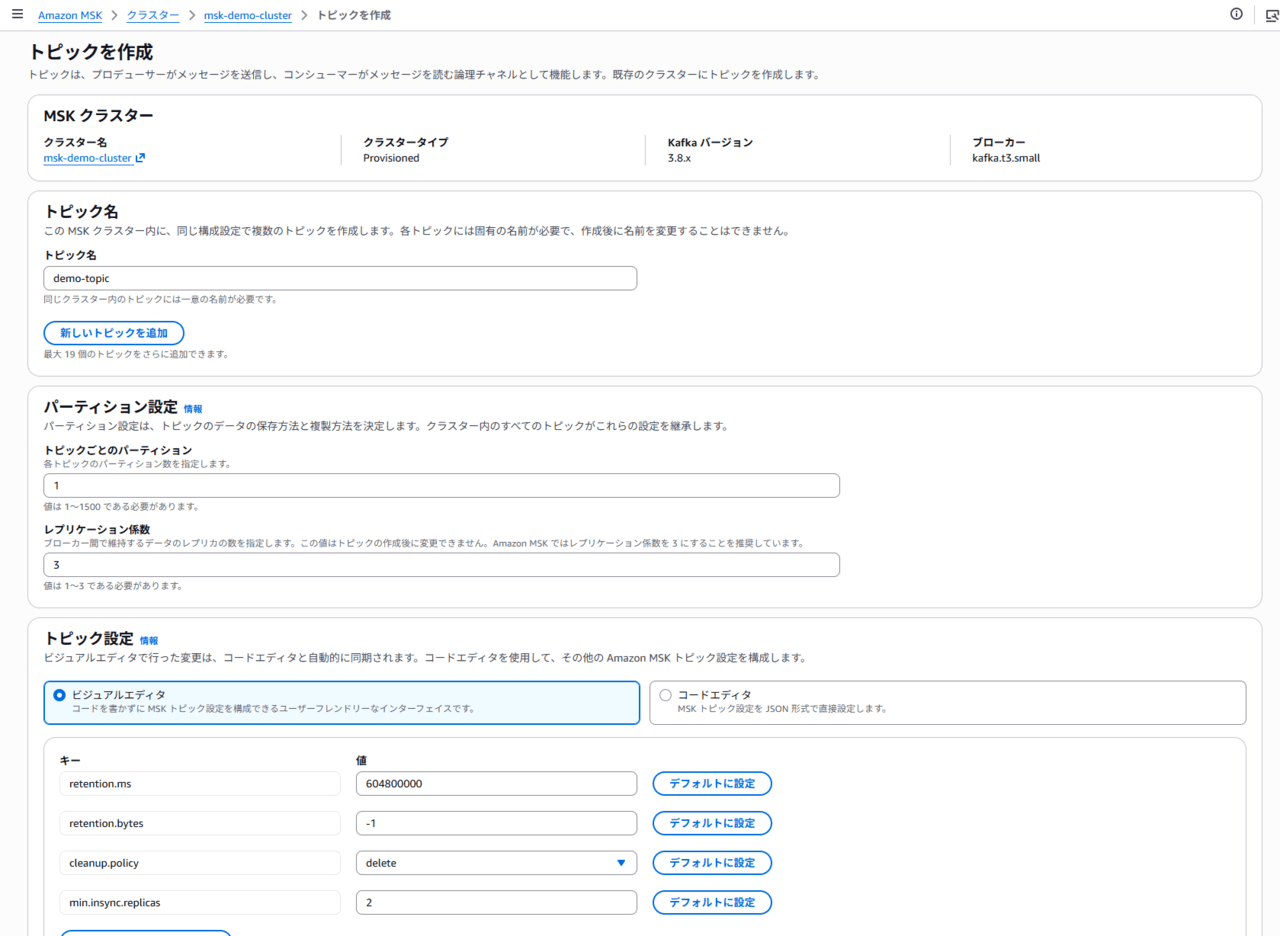Open 情報 link next to トピック設定

click(x=149, y=641)
